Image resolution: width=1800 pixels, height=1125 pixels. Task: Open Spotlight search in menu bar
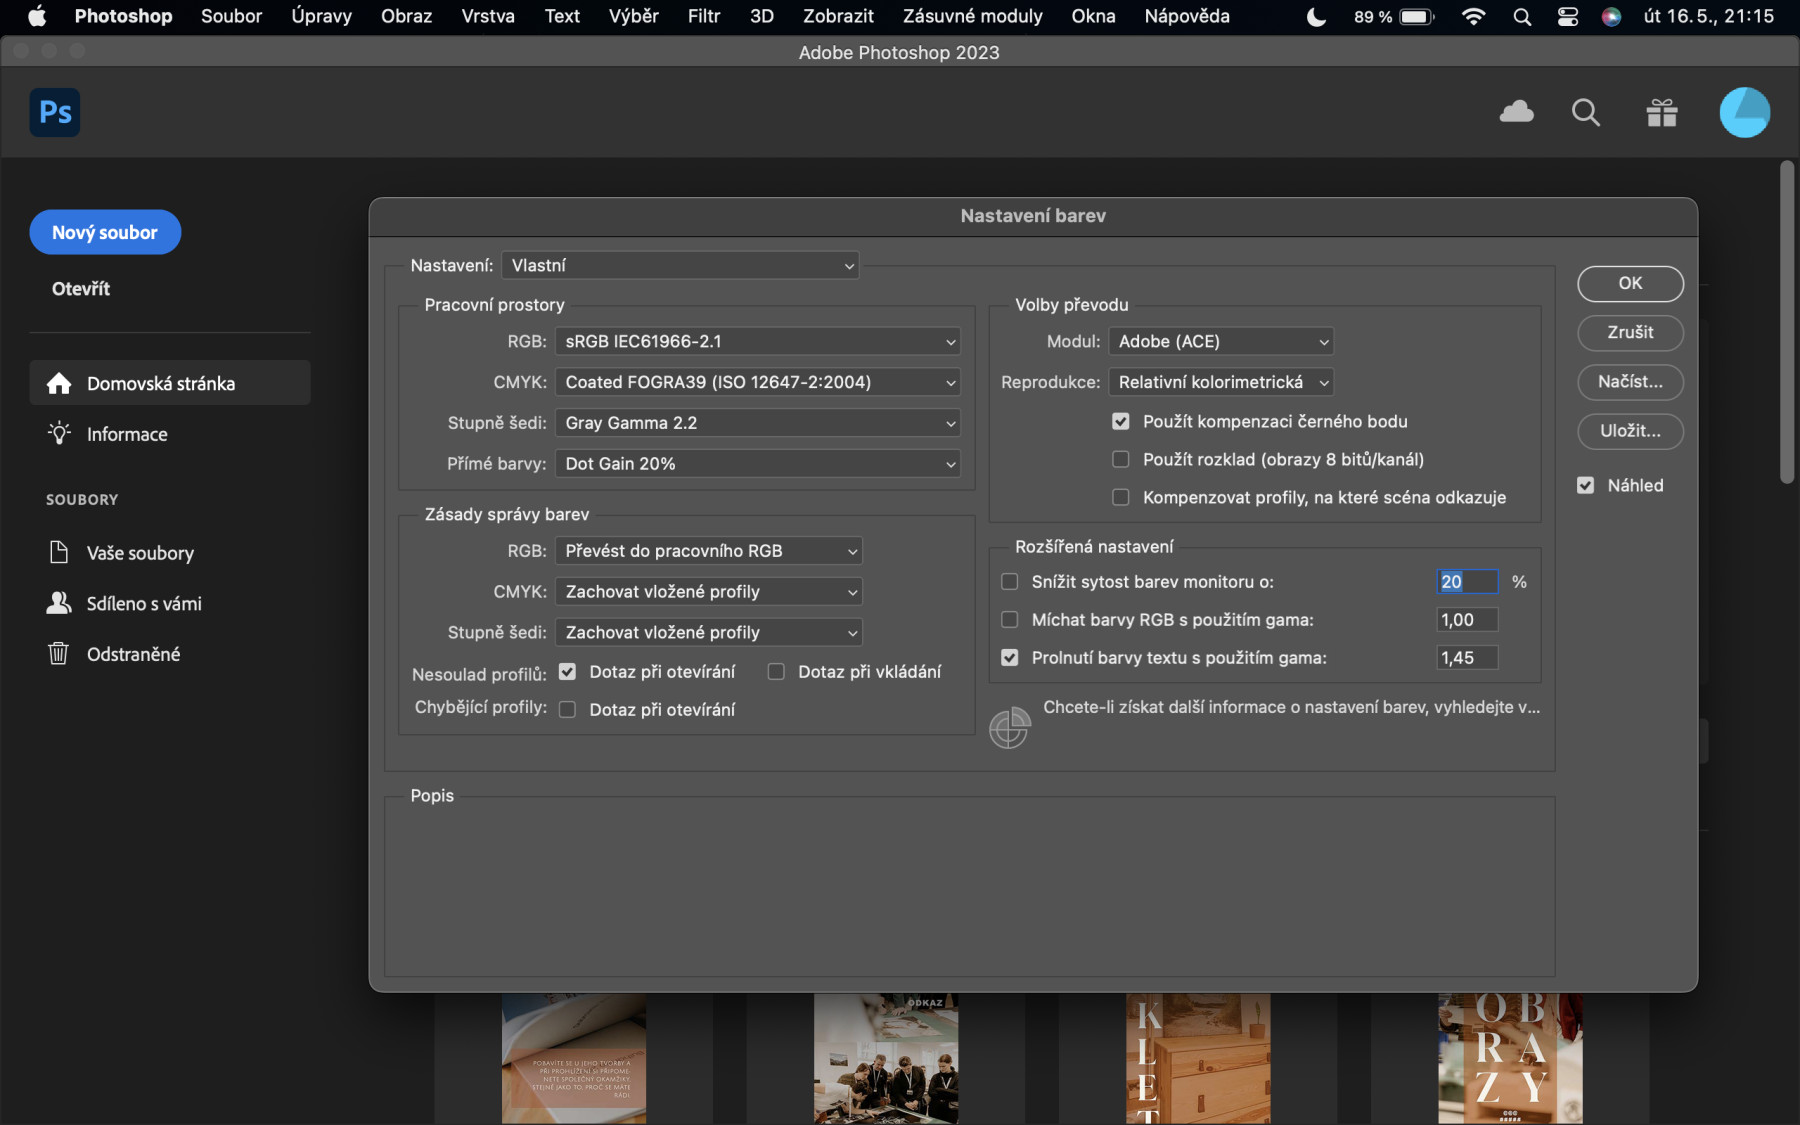(x=1522, y=16)
